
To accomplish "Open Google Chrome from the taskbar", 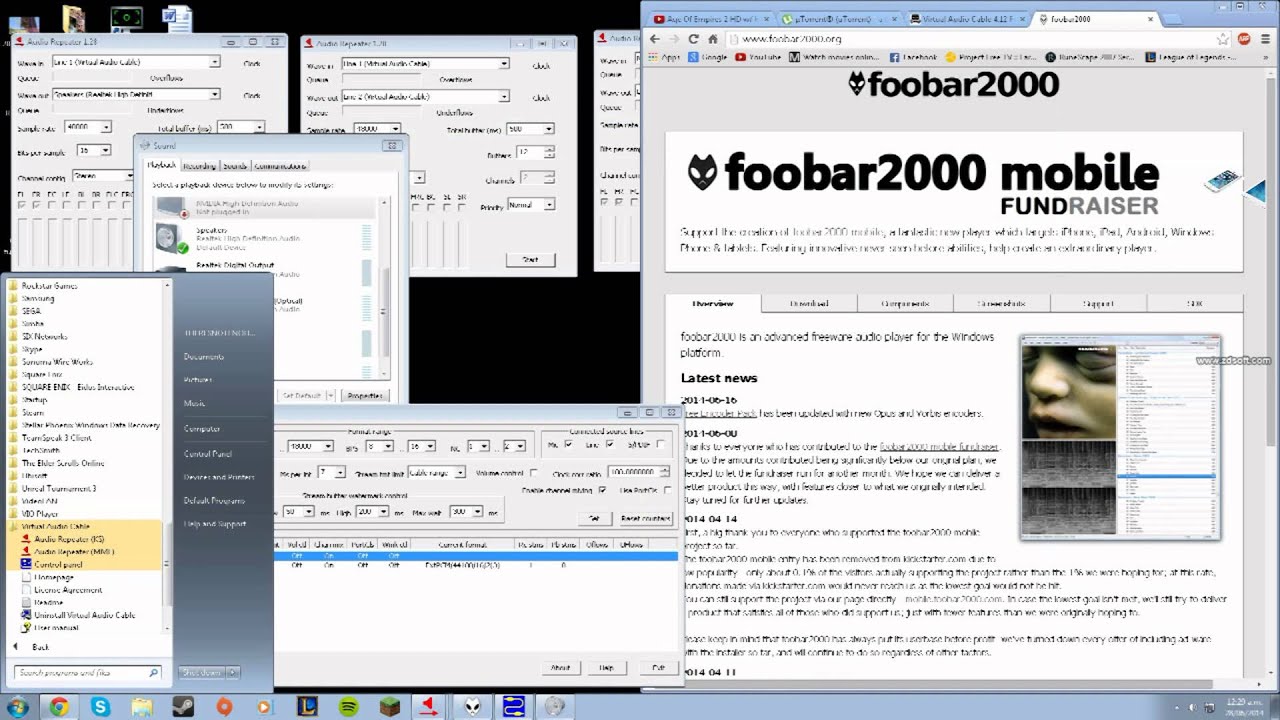I will click(59, 706).
